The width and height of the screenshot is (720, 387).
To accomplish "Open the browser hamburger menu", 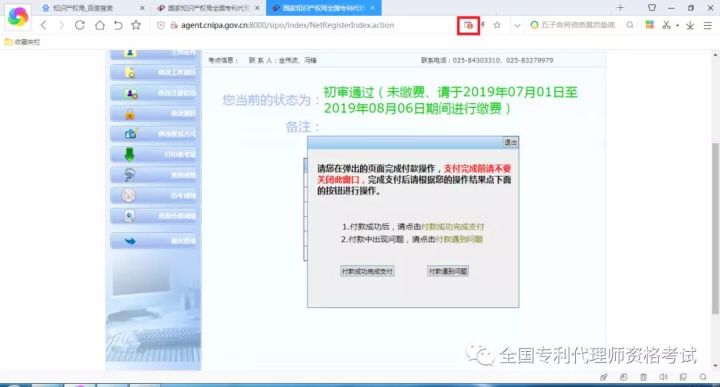I will click(708, 26).
